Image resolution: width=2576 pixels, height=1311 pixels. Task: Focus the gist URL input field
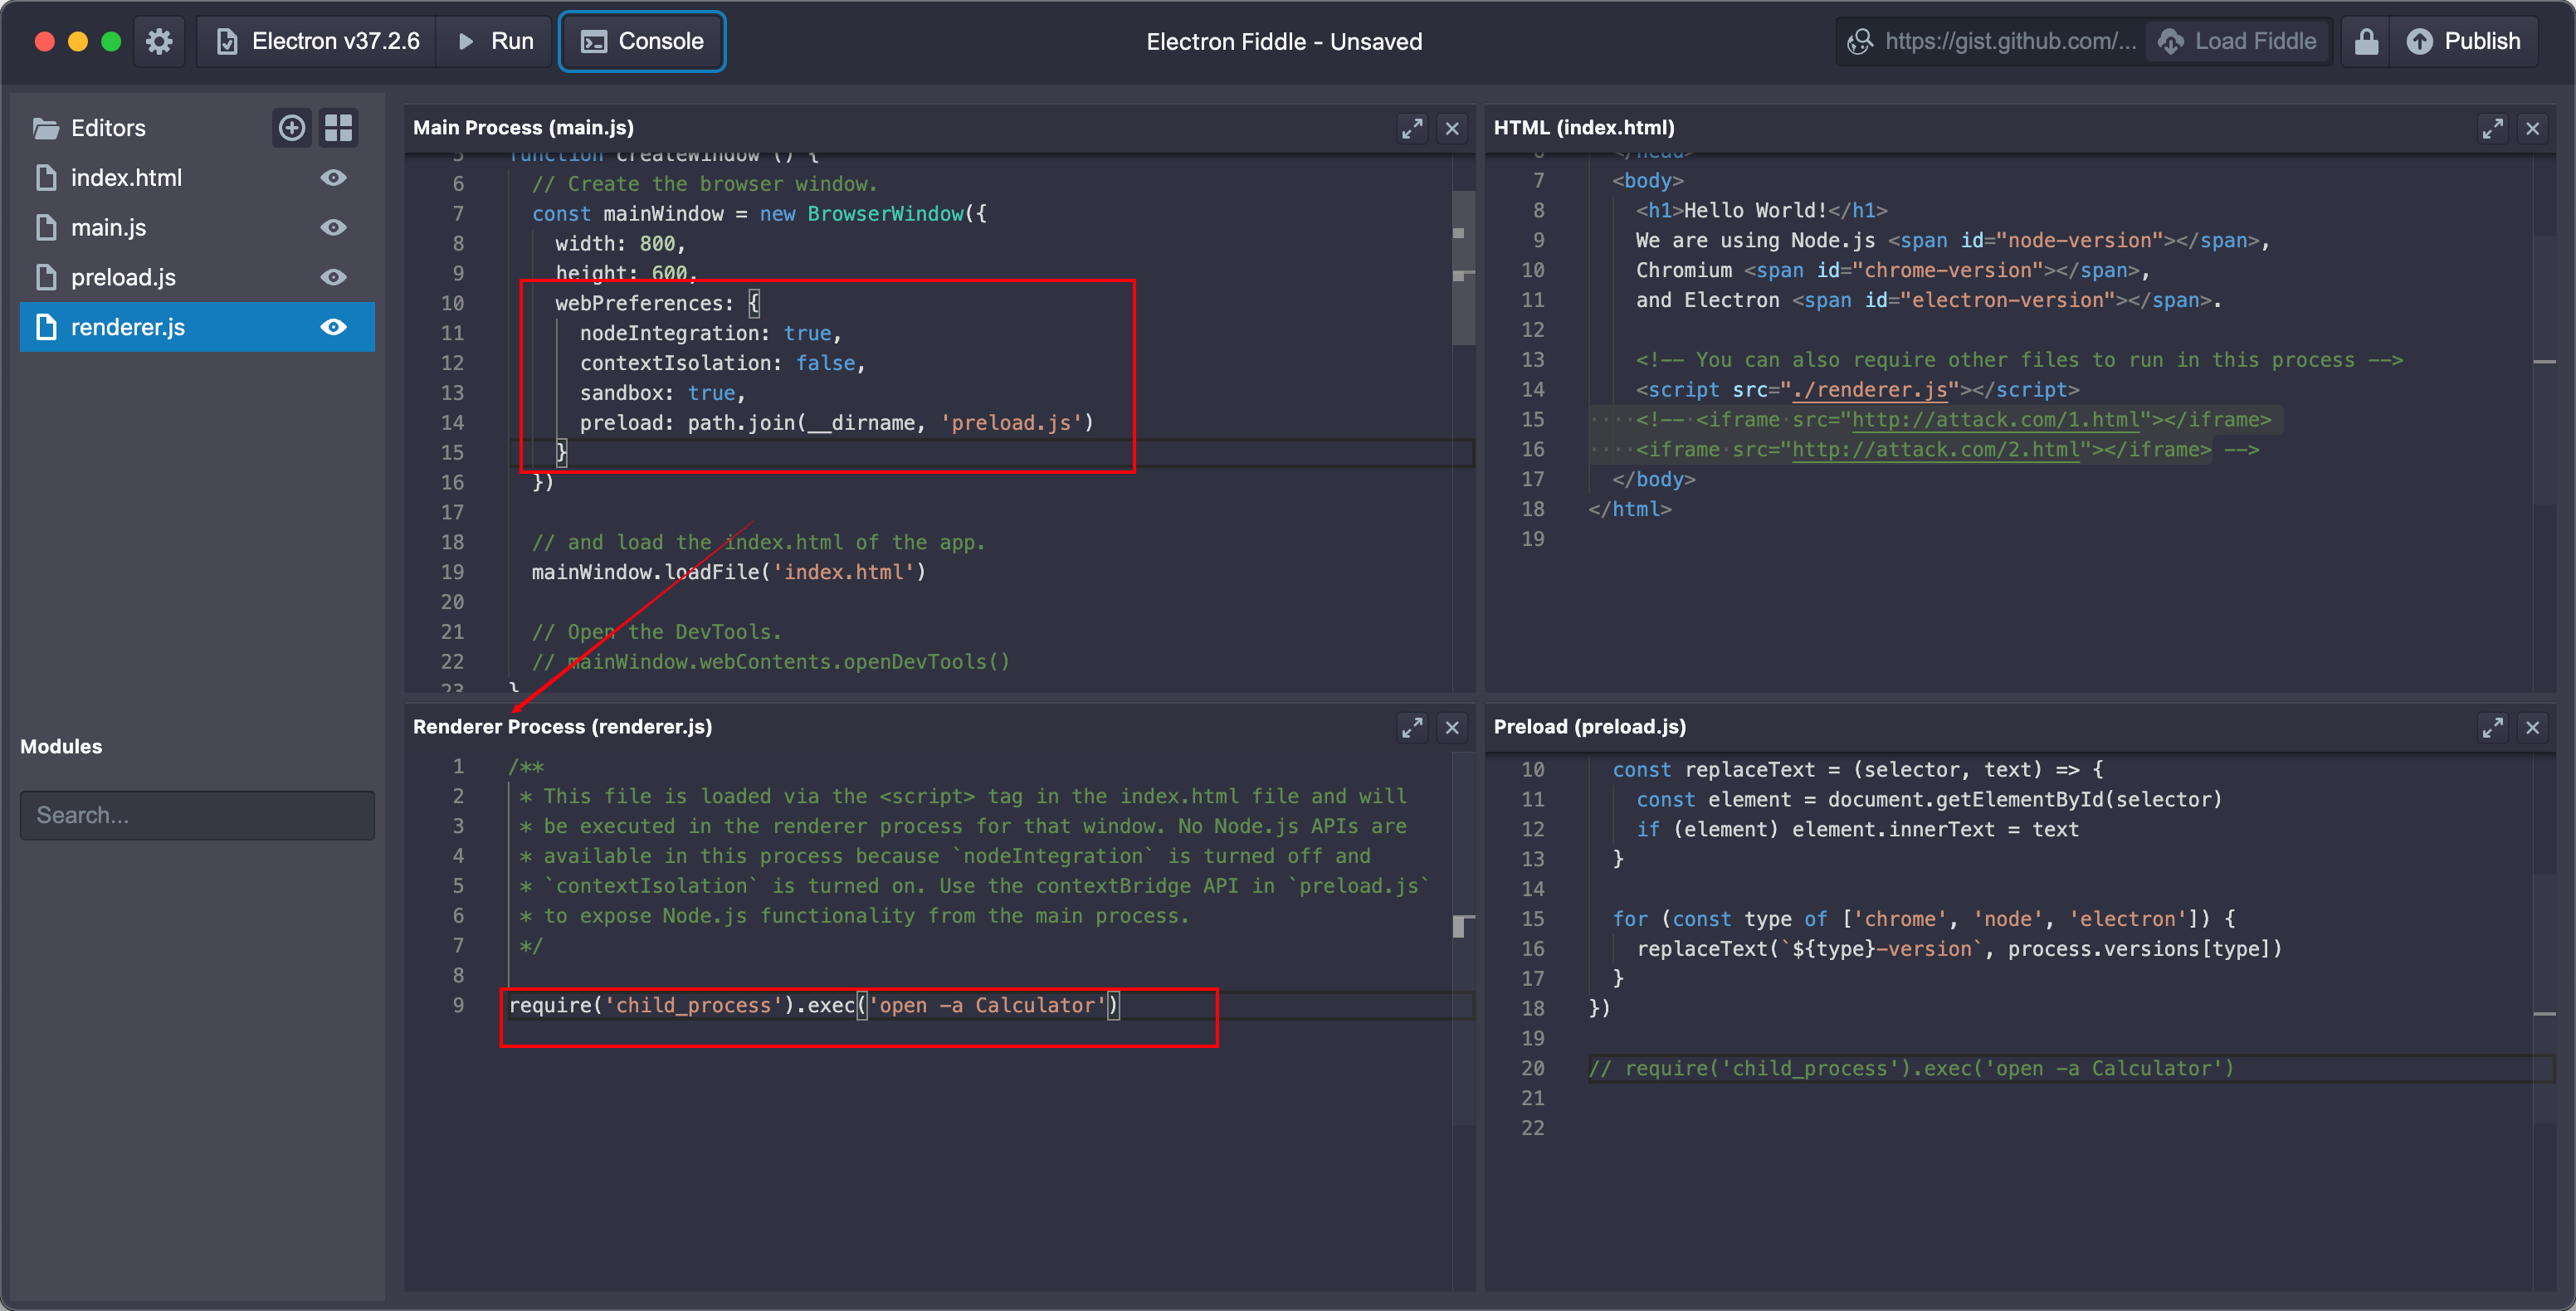tap(2009, 41)
